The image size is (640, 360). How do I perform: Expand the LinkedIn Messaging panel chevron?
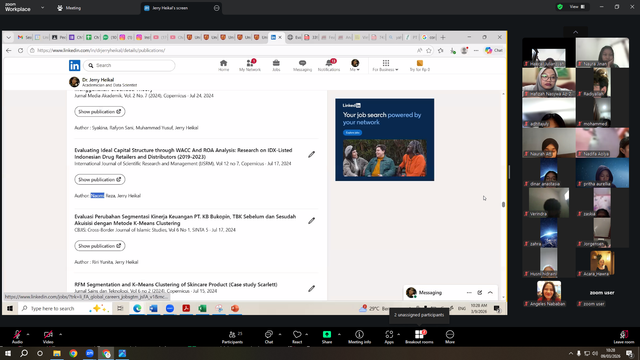(x=490, y=293)
